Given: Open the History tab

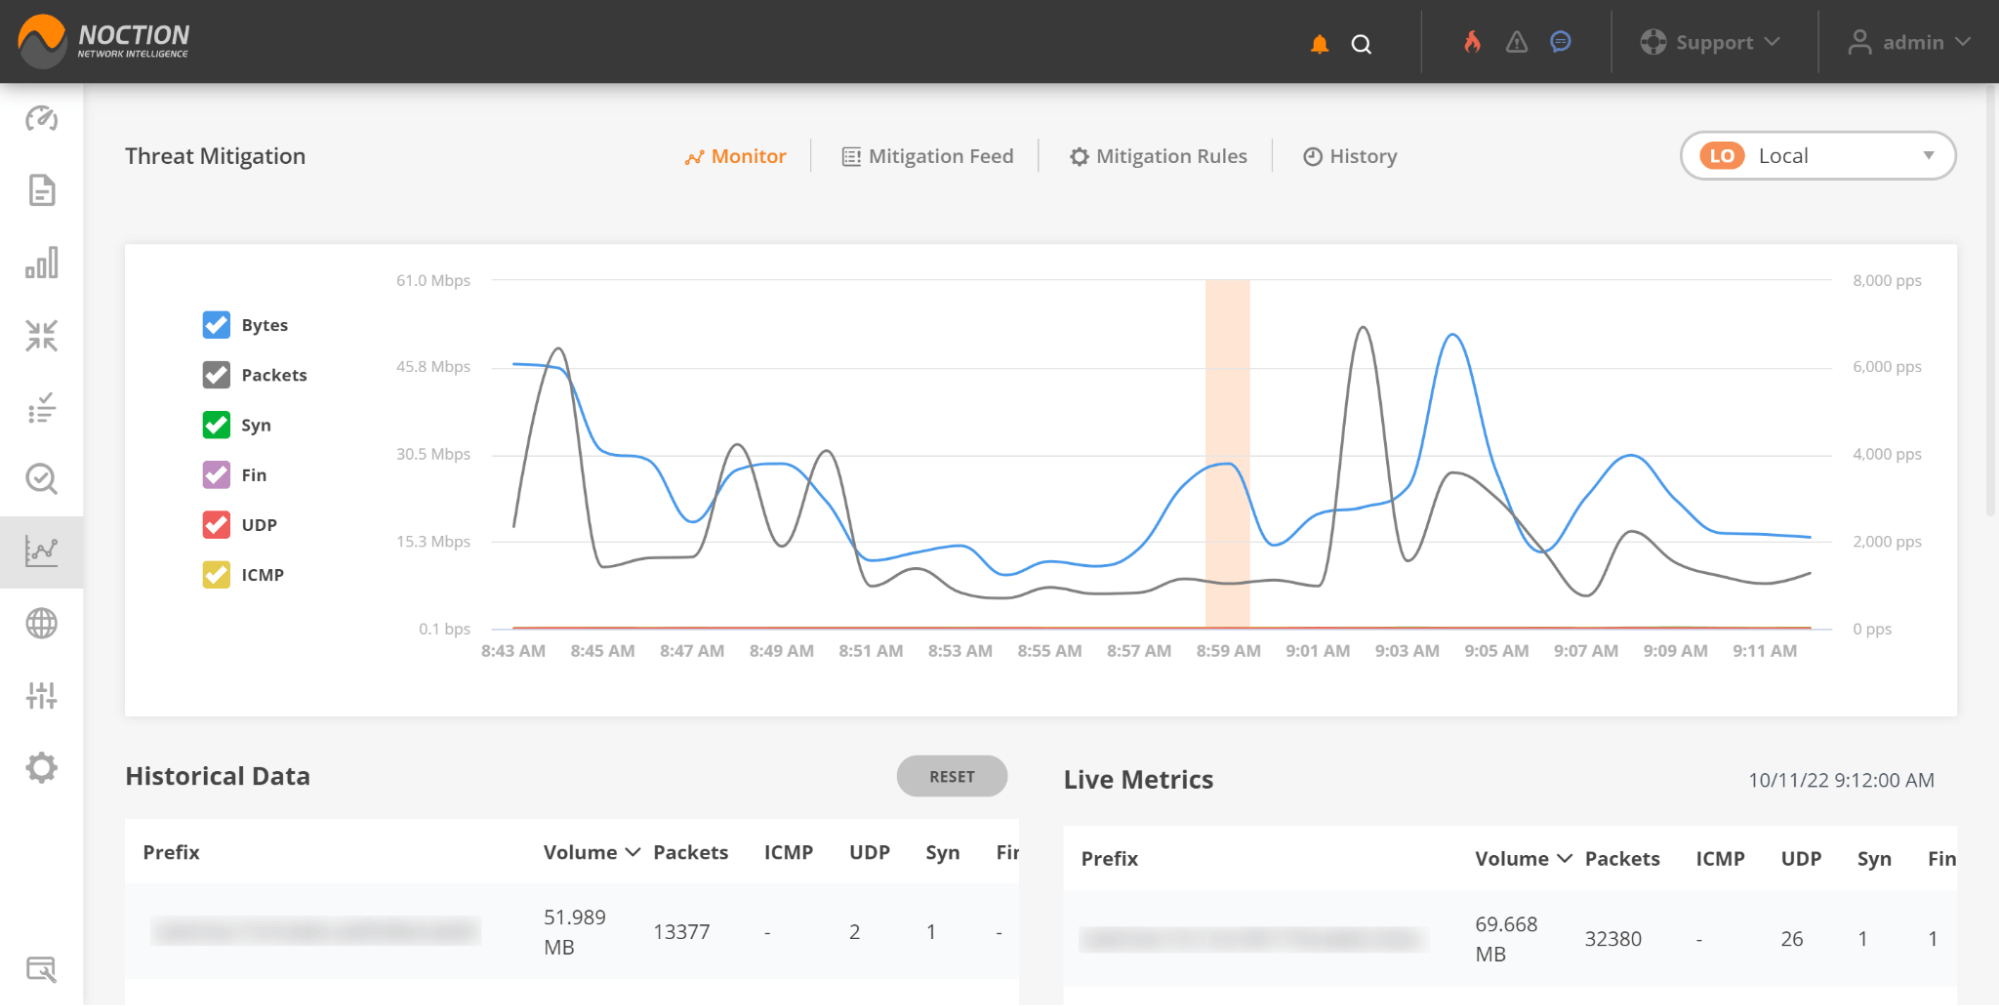Looking at the screenshot, I should (x=1349, y=156).
